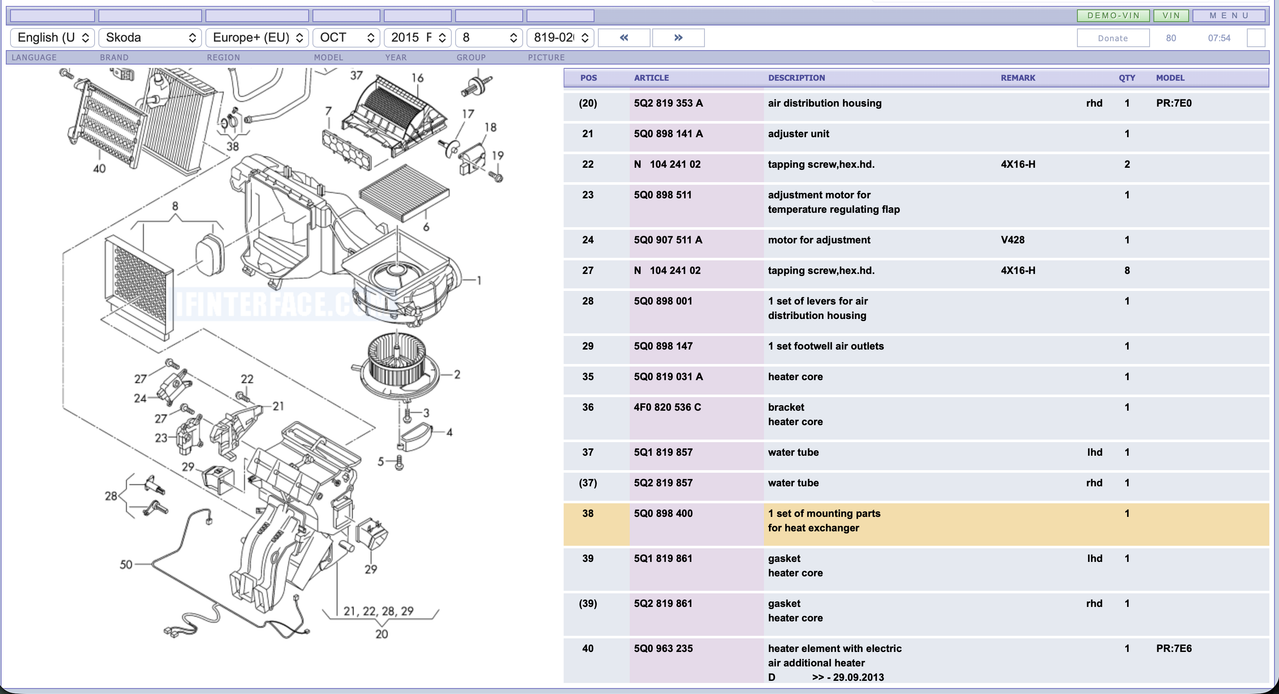This screenshot has height=694, width=1279.
Task: Open the Model dropdown showing OCT
Action: pyautogui.click(x=346, y=38)
